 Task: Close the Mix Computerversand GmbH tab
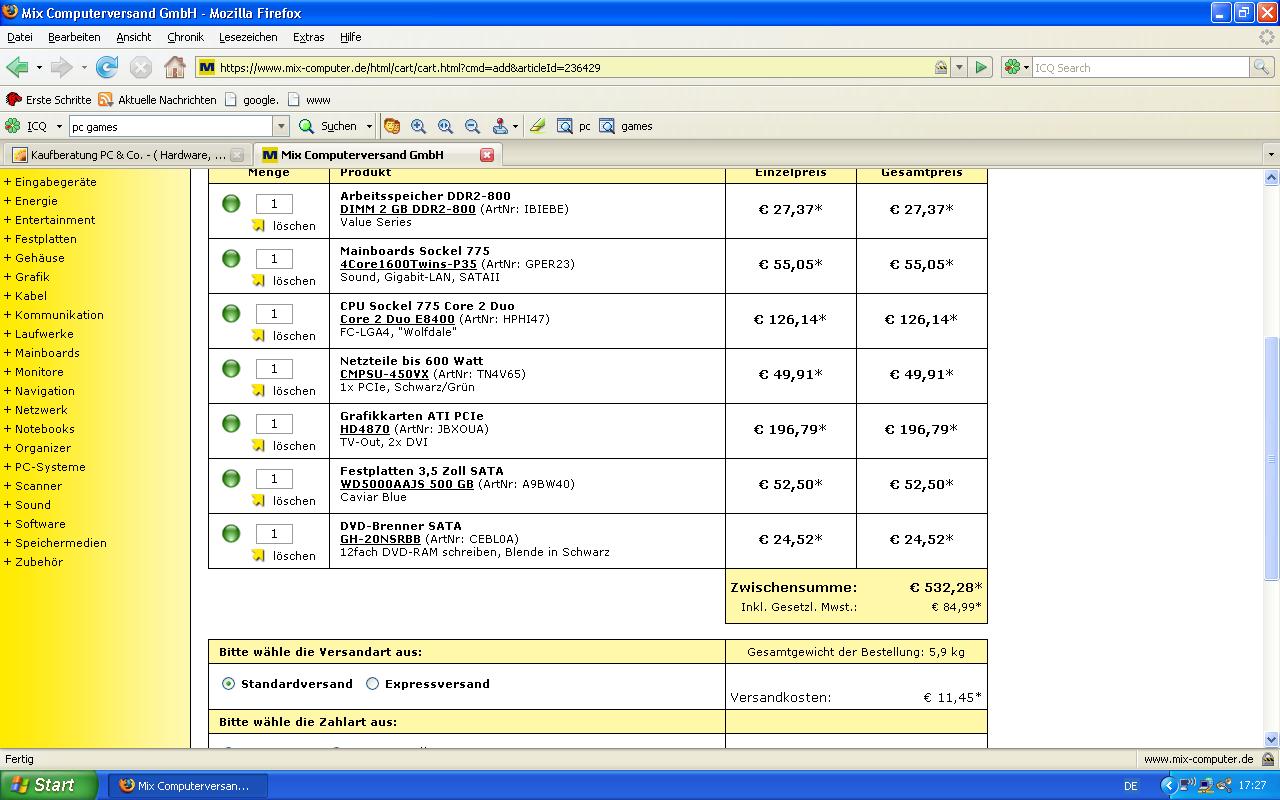[487, 155]
